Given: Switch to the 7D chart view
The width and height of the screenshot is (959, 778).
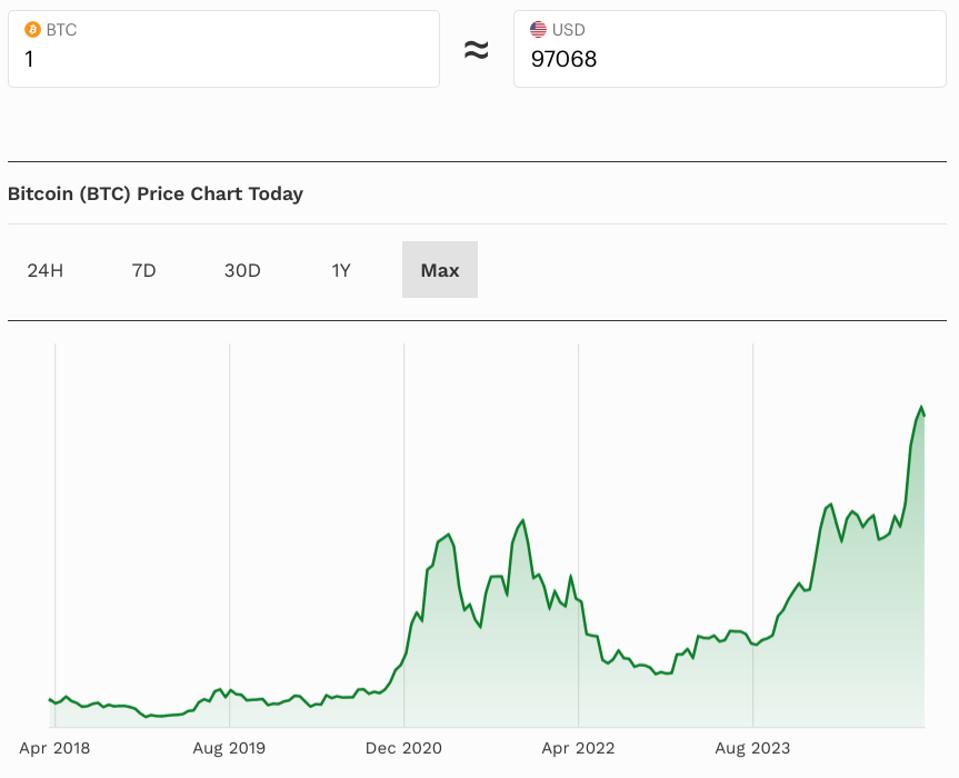Looking at the screenshot, I should click(x=144, y=269).
